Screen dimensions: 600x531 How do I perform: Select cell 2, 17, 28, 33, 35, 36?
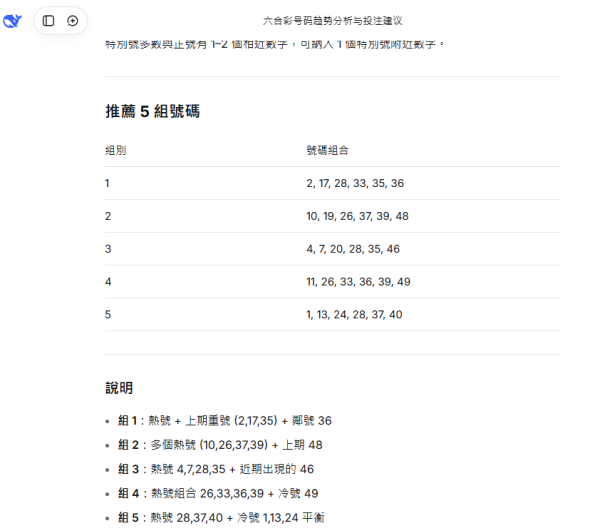point(355,183)
